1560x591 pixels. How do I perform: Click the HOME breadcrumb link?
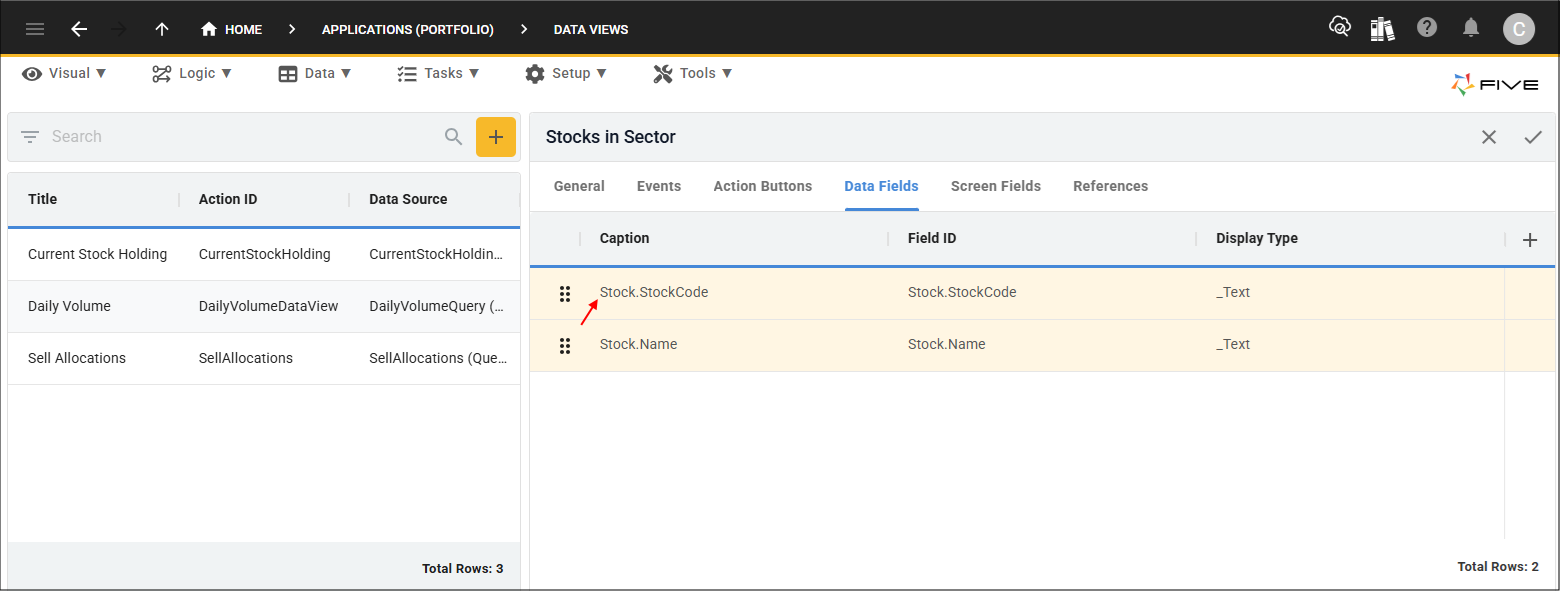pos(232,30)
